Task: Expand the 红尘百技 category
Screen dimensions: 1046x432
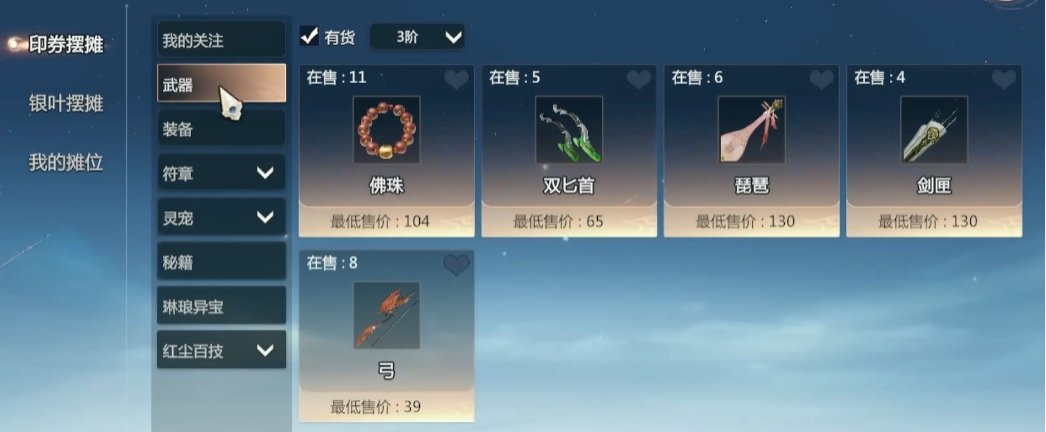Action: click(x=221, y=350)
